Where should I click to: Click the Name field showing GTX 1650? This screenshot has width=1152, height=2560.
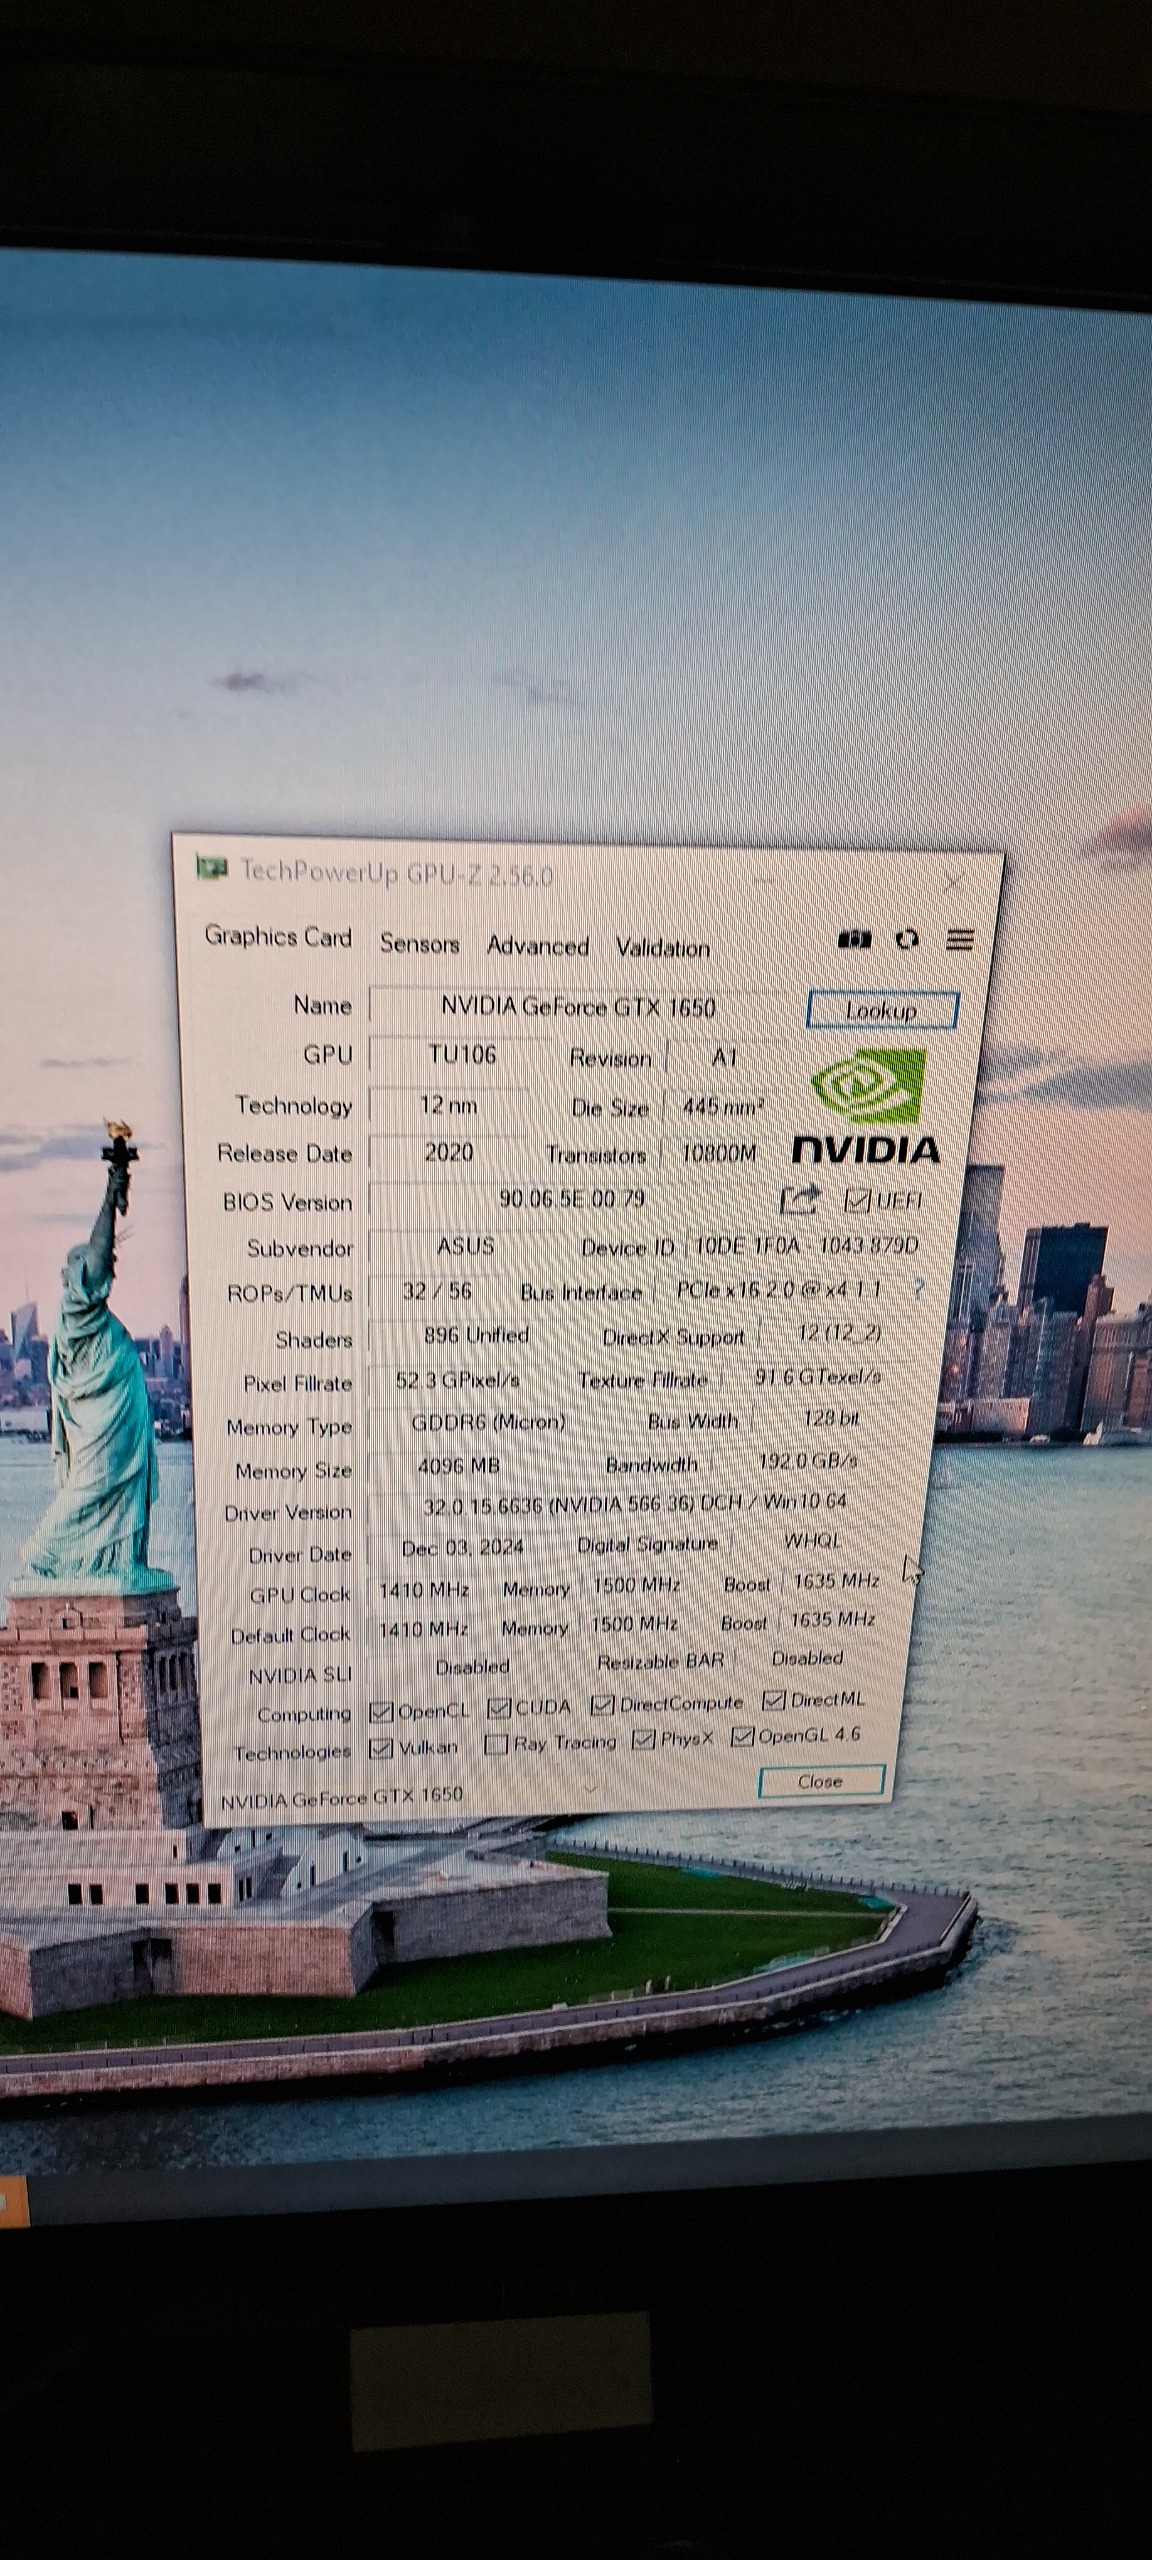point(578,1007)
